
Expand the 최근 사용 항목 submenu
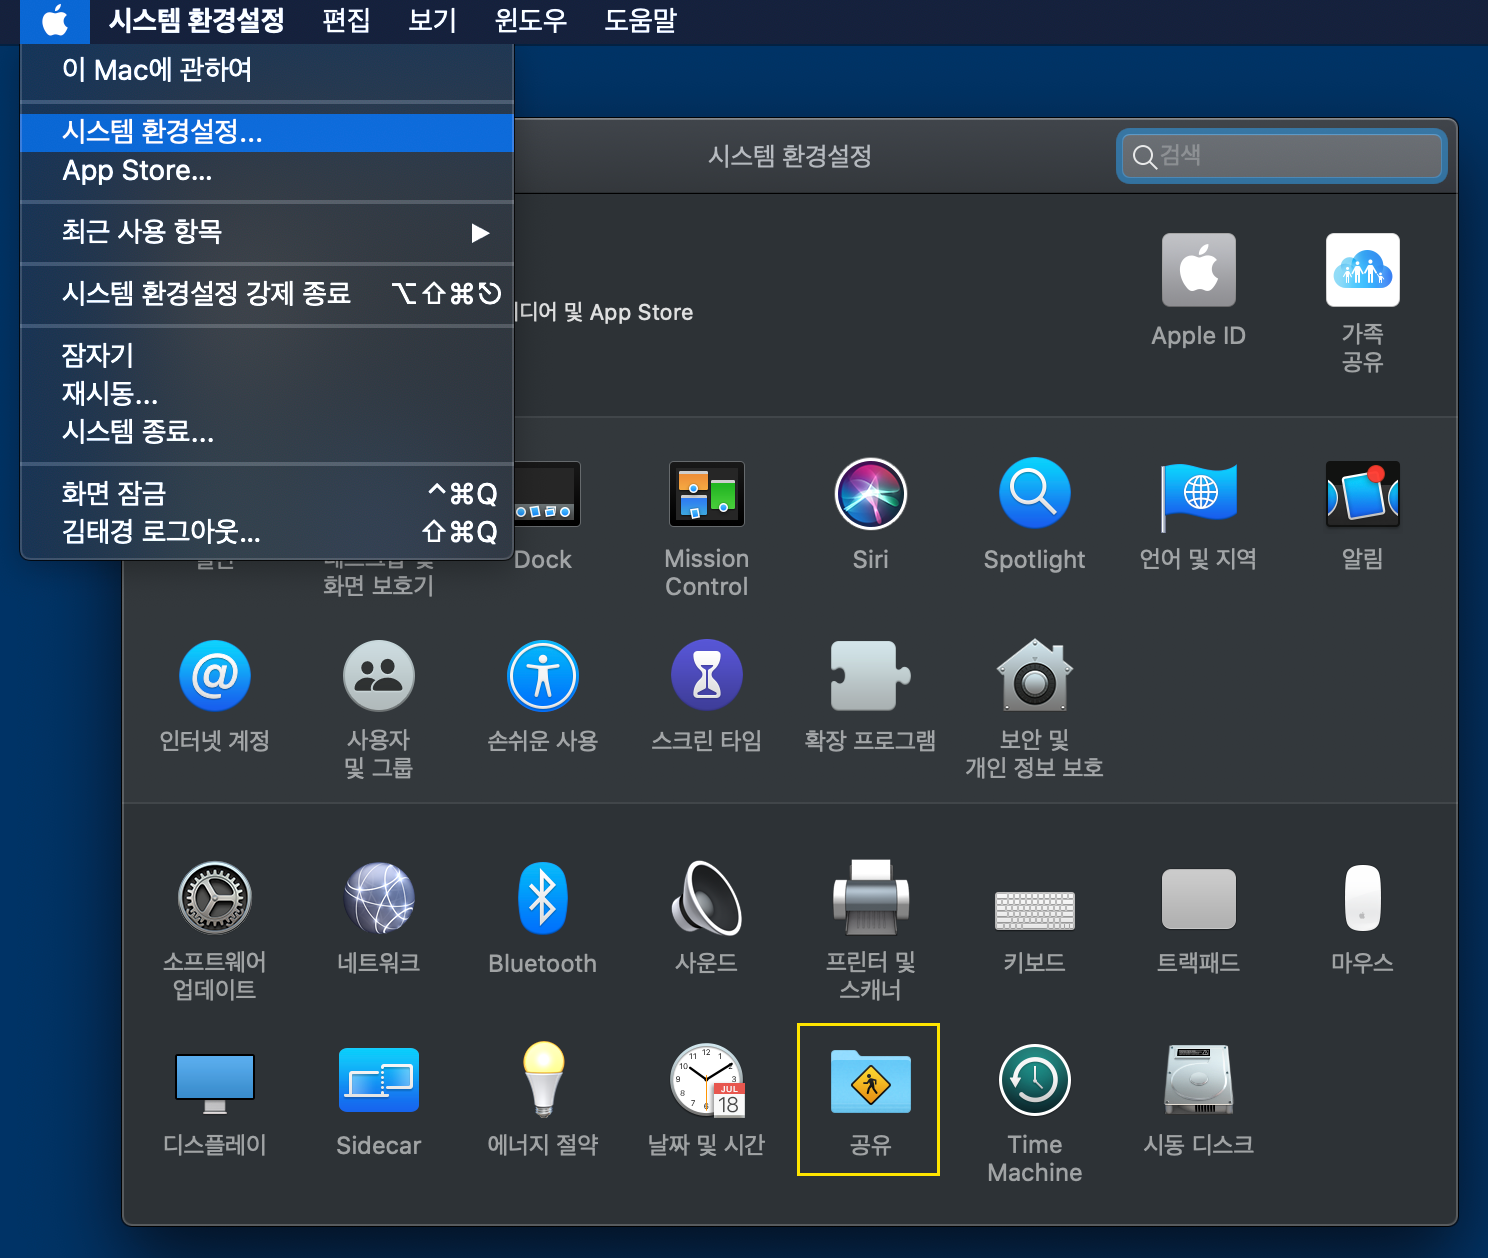[x=267, y=232]
